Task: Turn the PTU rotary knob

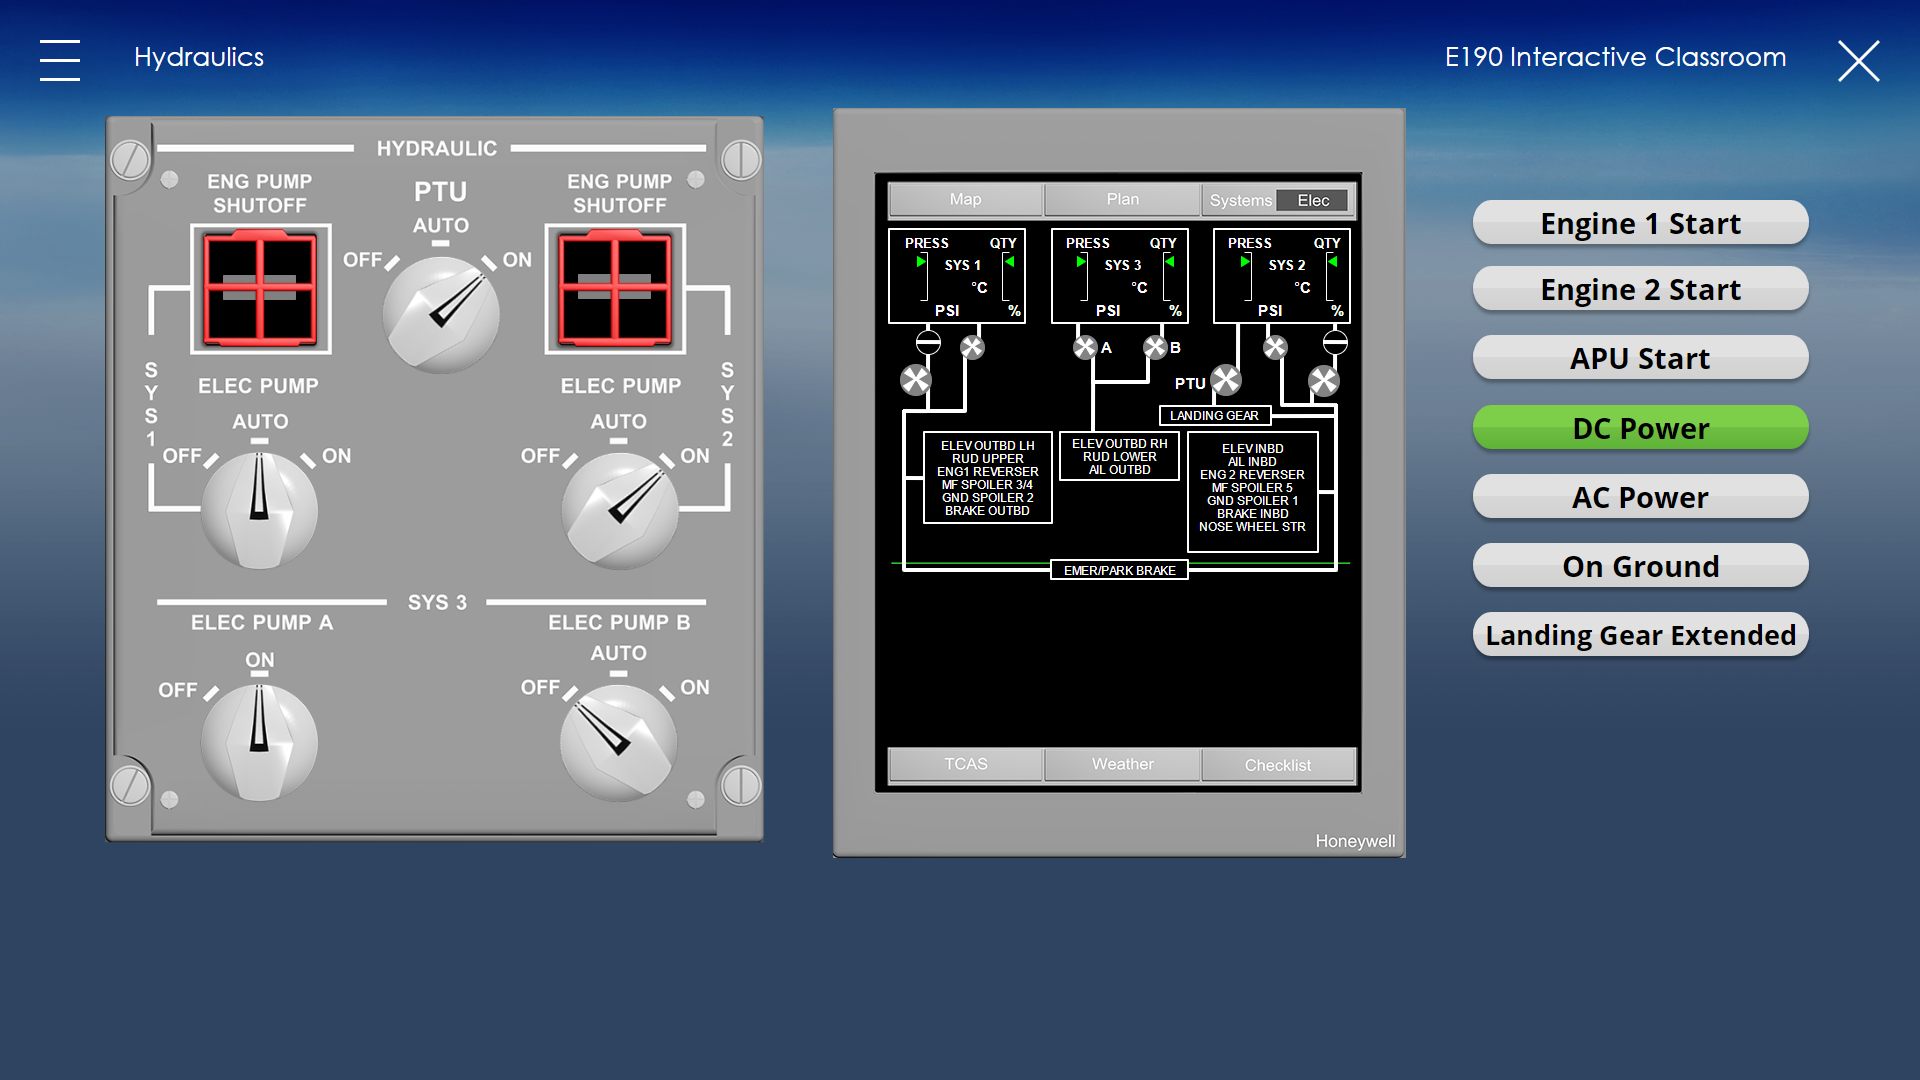Action: (x=441, y=314)
